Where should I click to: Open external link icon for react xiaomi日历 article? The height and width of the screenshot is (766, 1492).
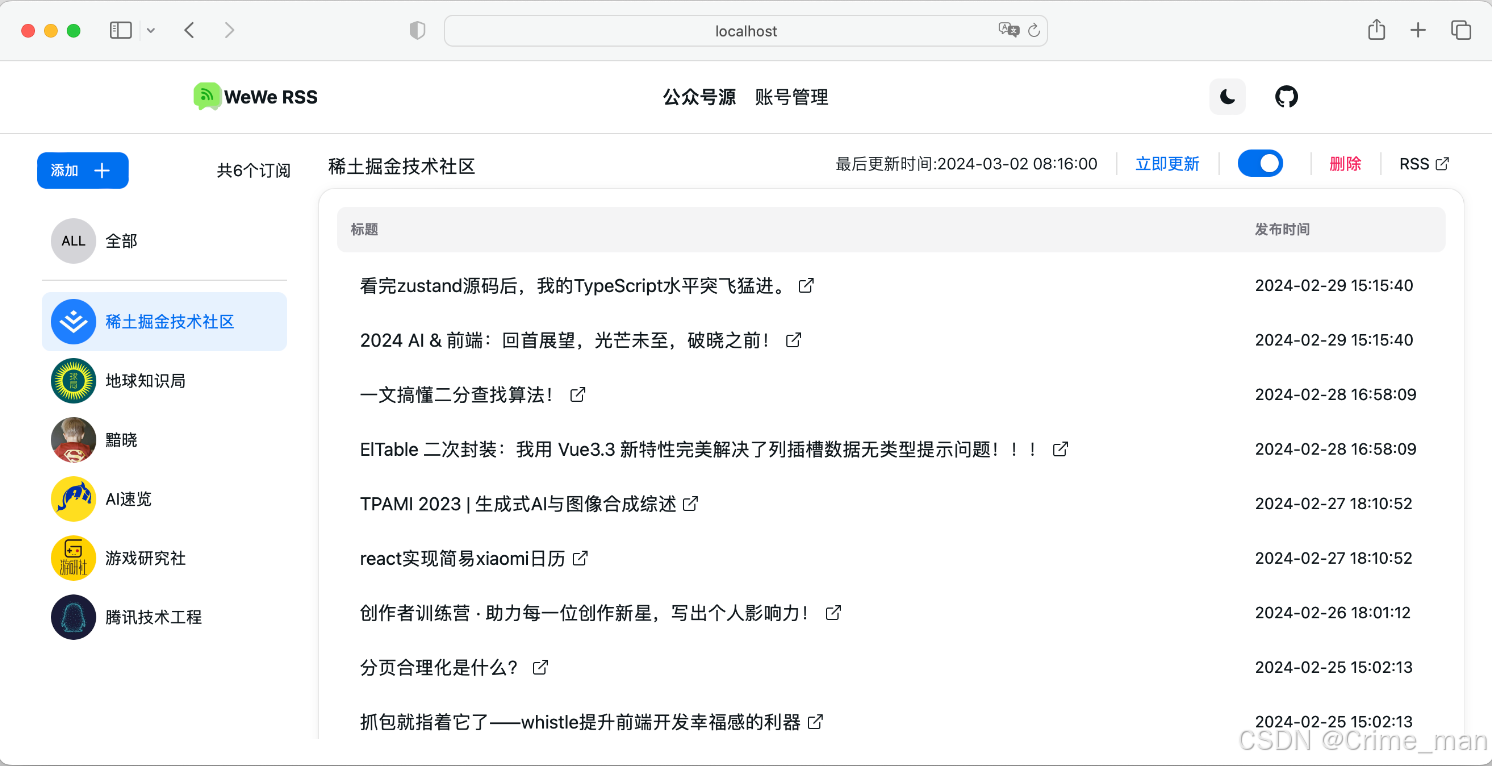coord(580,558)
